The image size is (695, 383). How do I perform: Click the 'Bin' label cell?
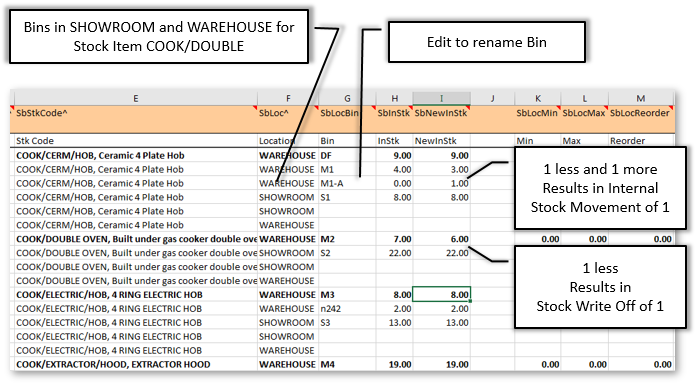coord(348,141)
